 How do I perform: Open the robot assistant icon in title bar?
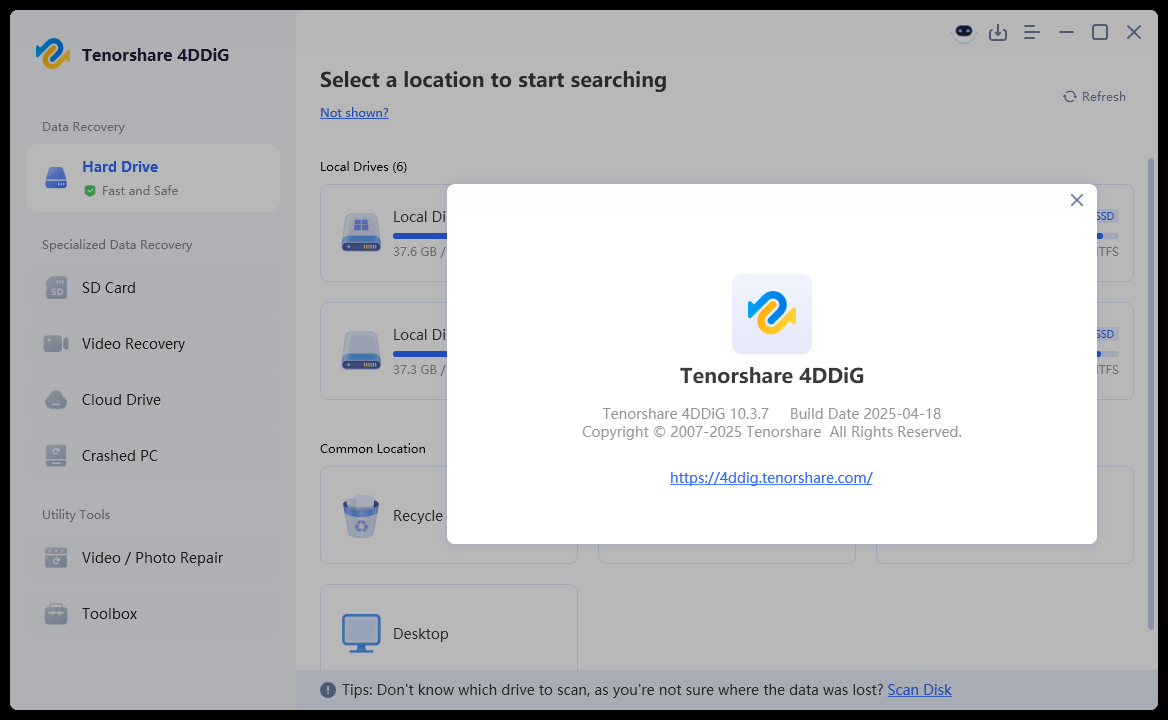click(964, 32)
